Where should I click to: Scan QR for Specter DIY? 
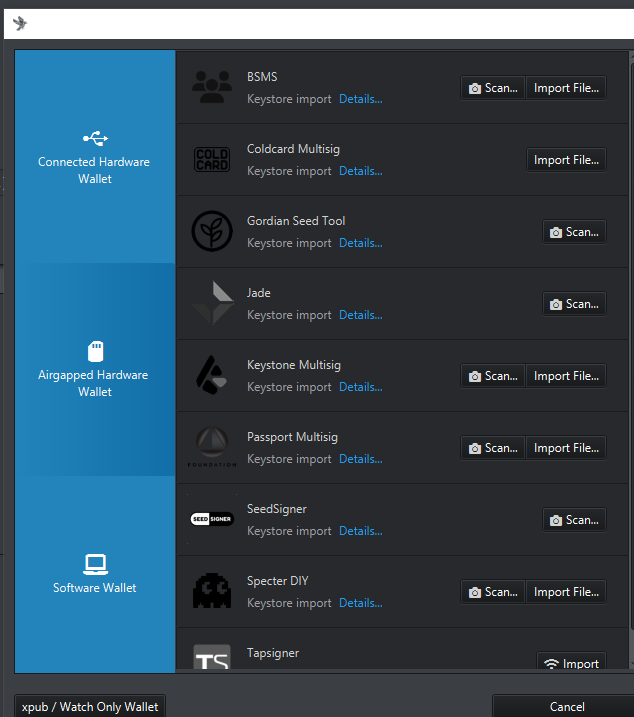point(493,592)
